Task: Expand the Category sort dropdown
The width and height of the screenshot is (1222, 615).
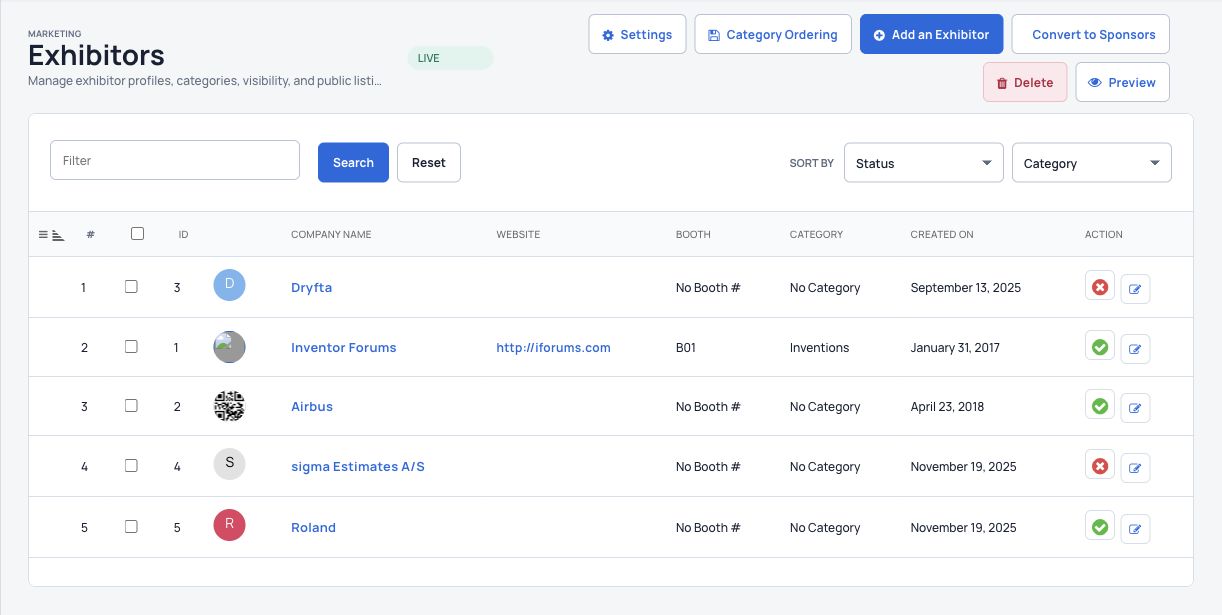Action: tap(1092, 163)
